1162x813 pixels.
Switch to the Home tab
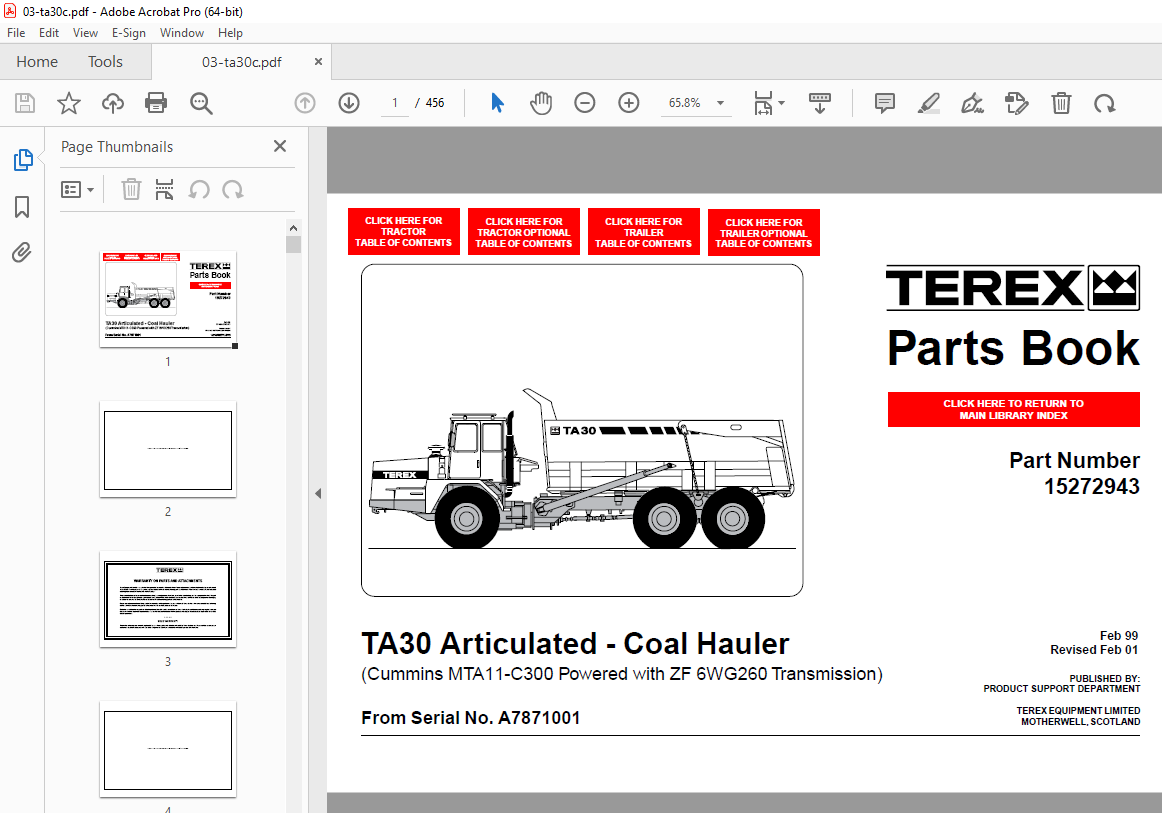coord(37,62)
